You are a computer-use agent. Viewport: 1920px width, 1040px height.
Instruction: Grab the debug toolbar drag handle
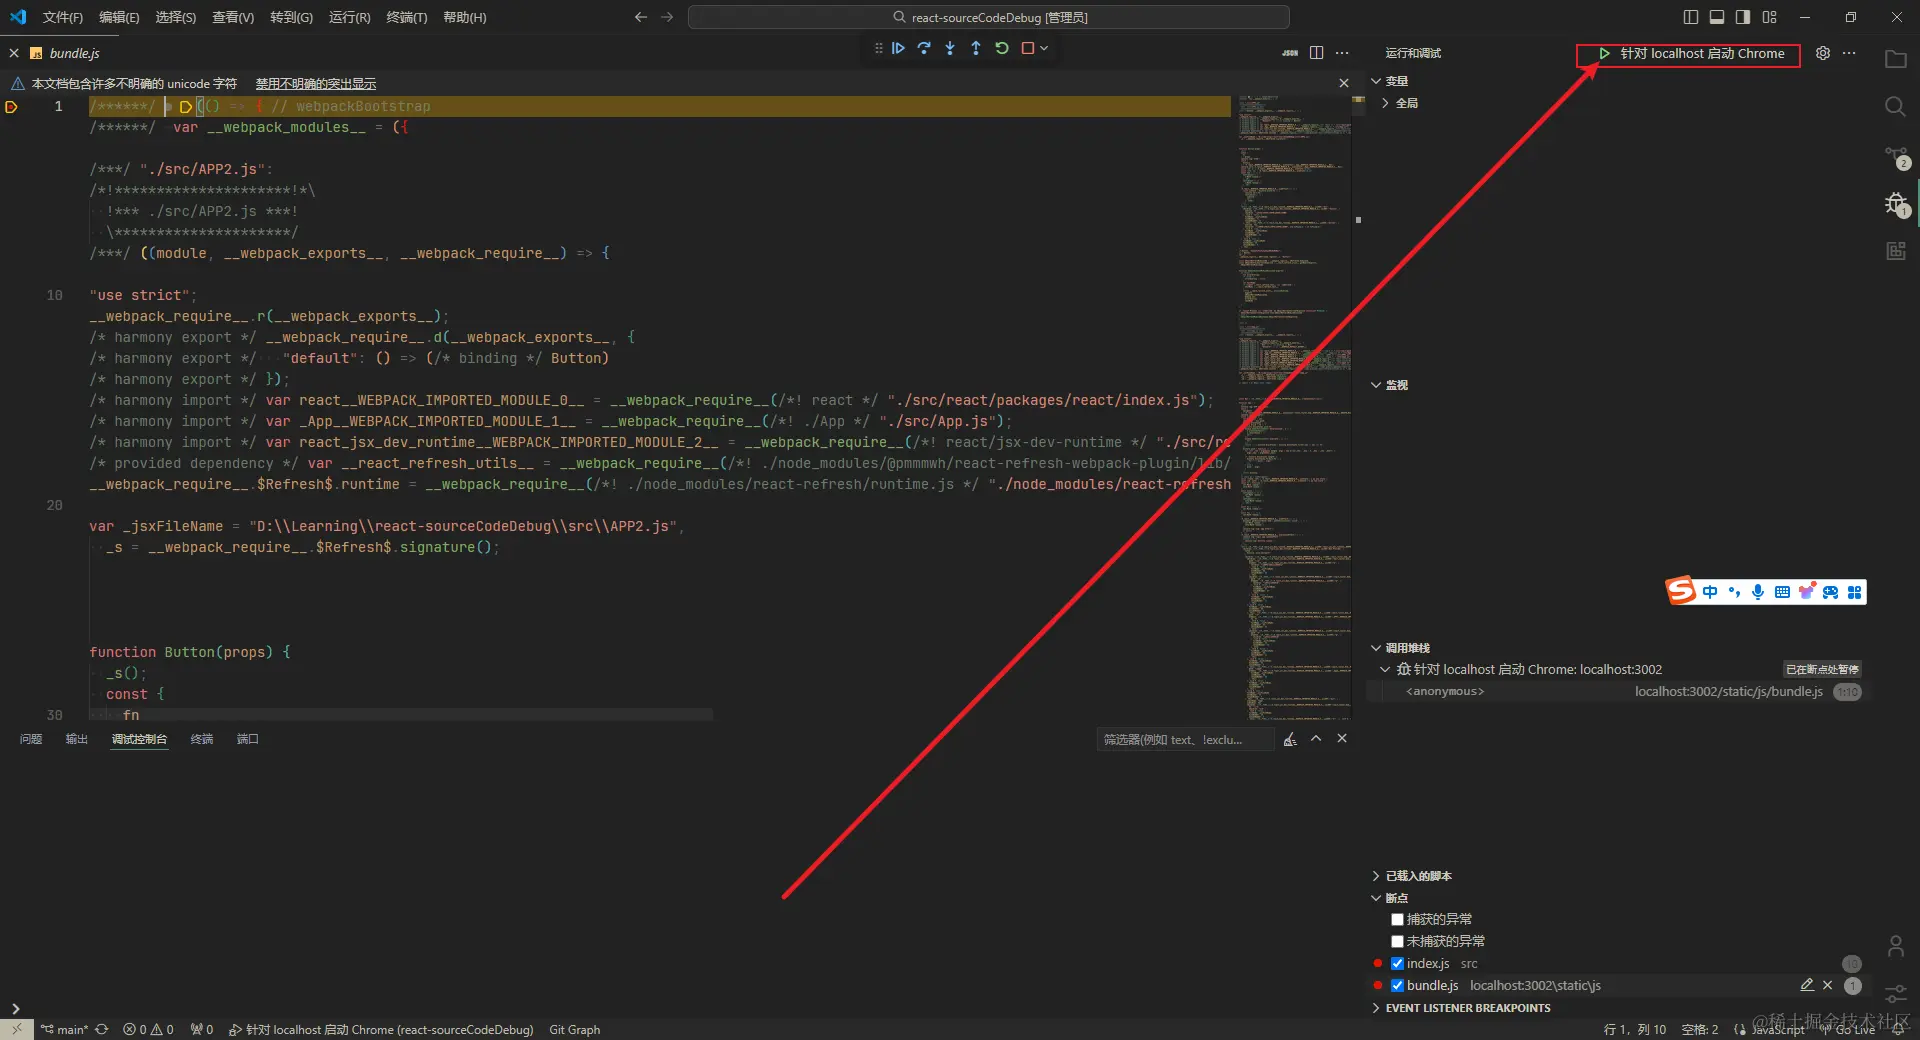coord(878,48)
